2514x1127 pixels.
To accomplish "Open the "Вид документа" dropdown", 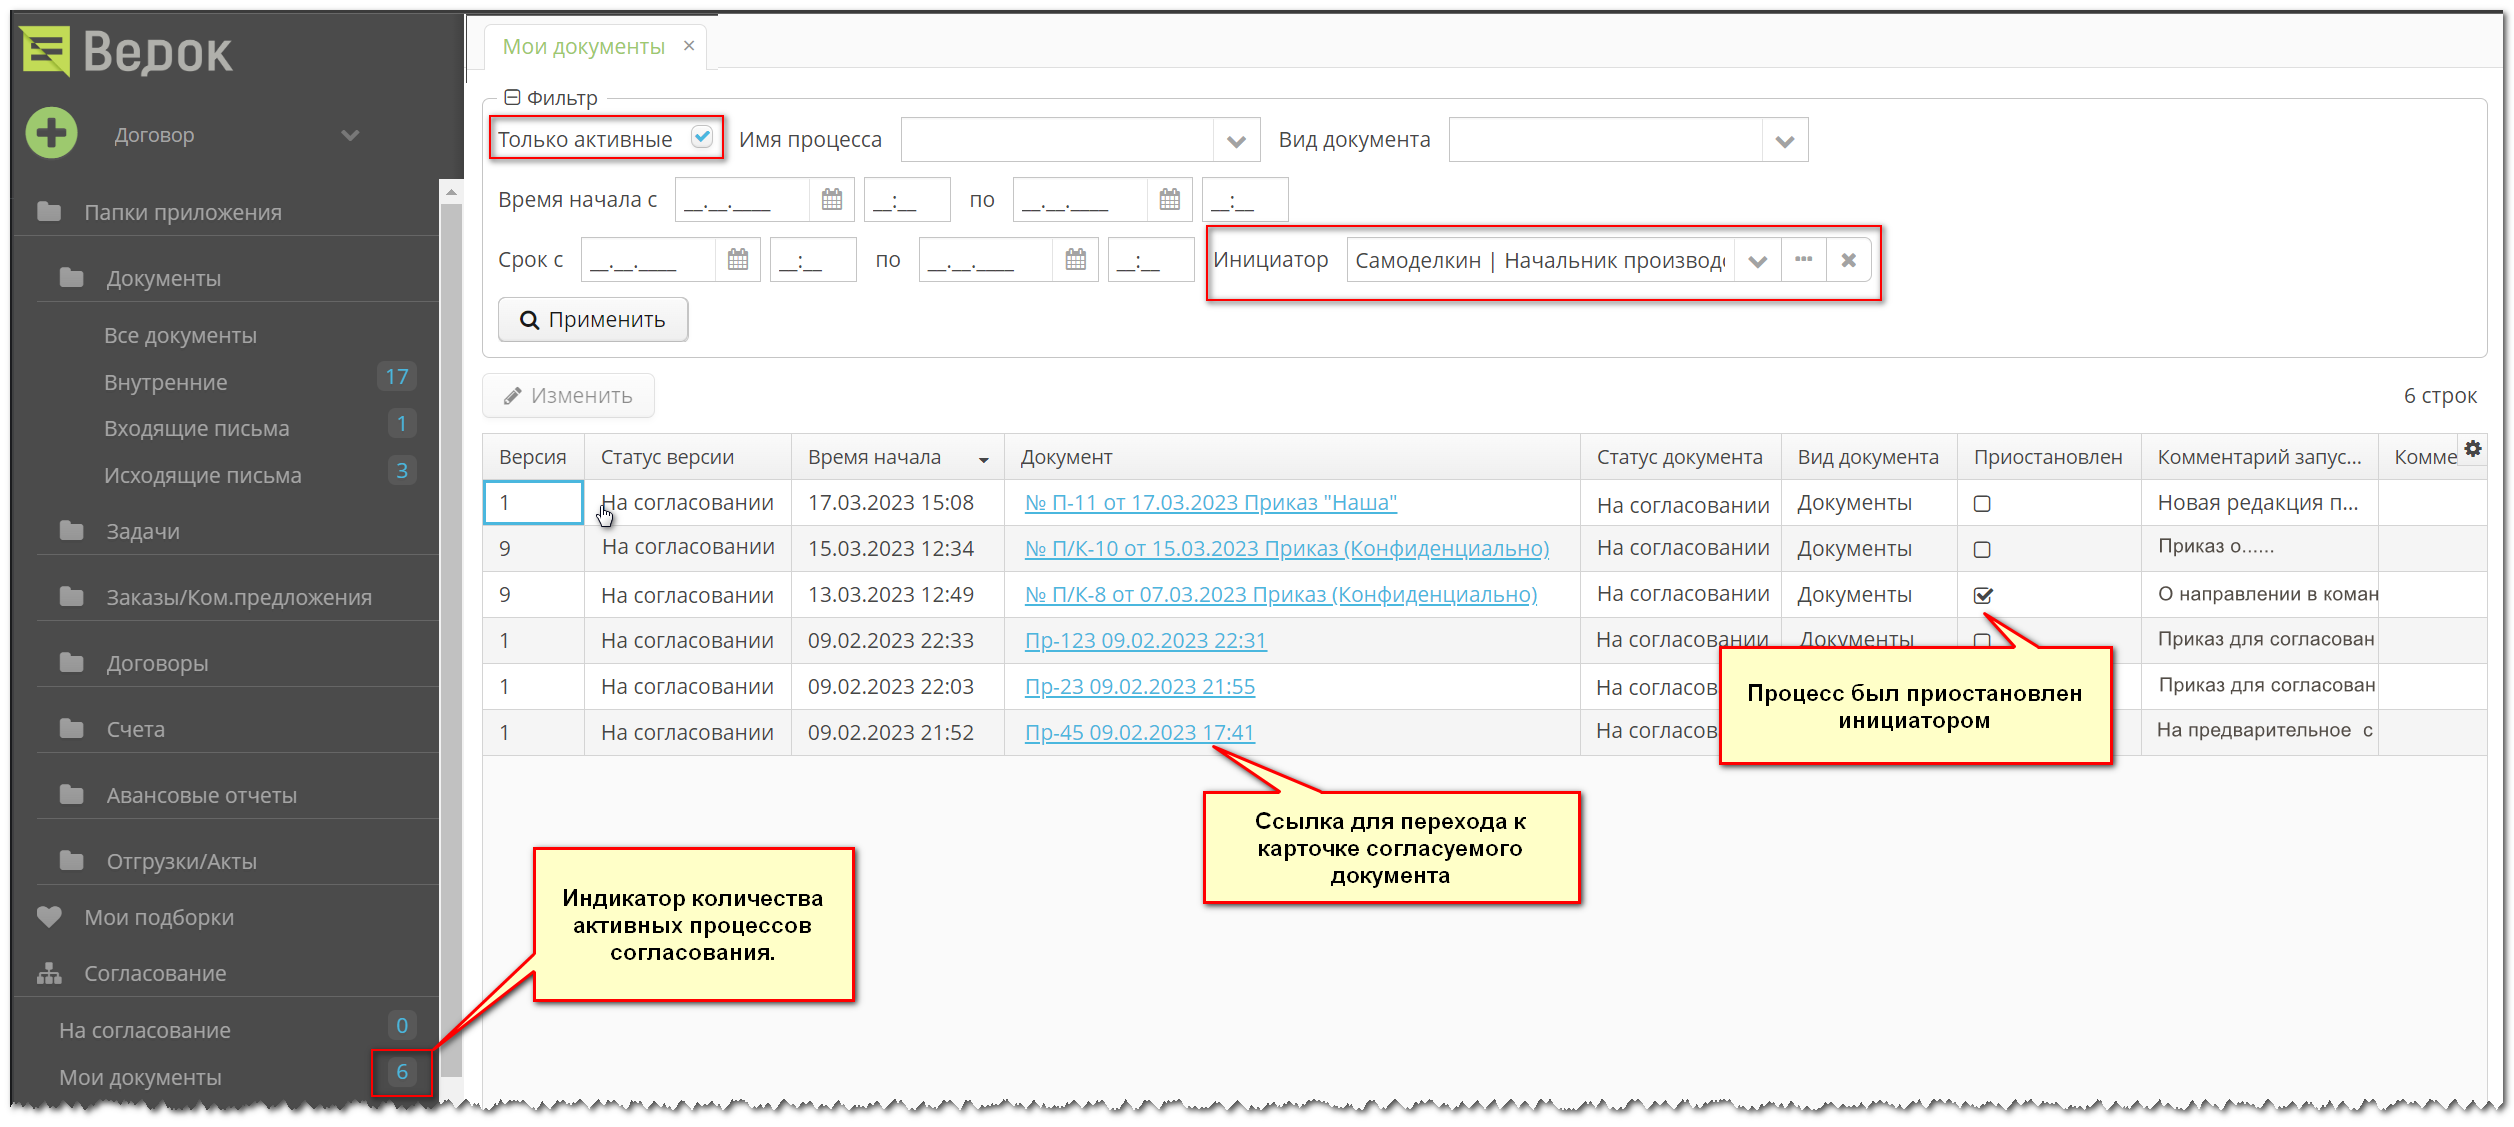I will pos(1786,139).
